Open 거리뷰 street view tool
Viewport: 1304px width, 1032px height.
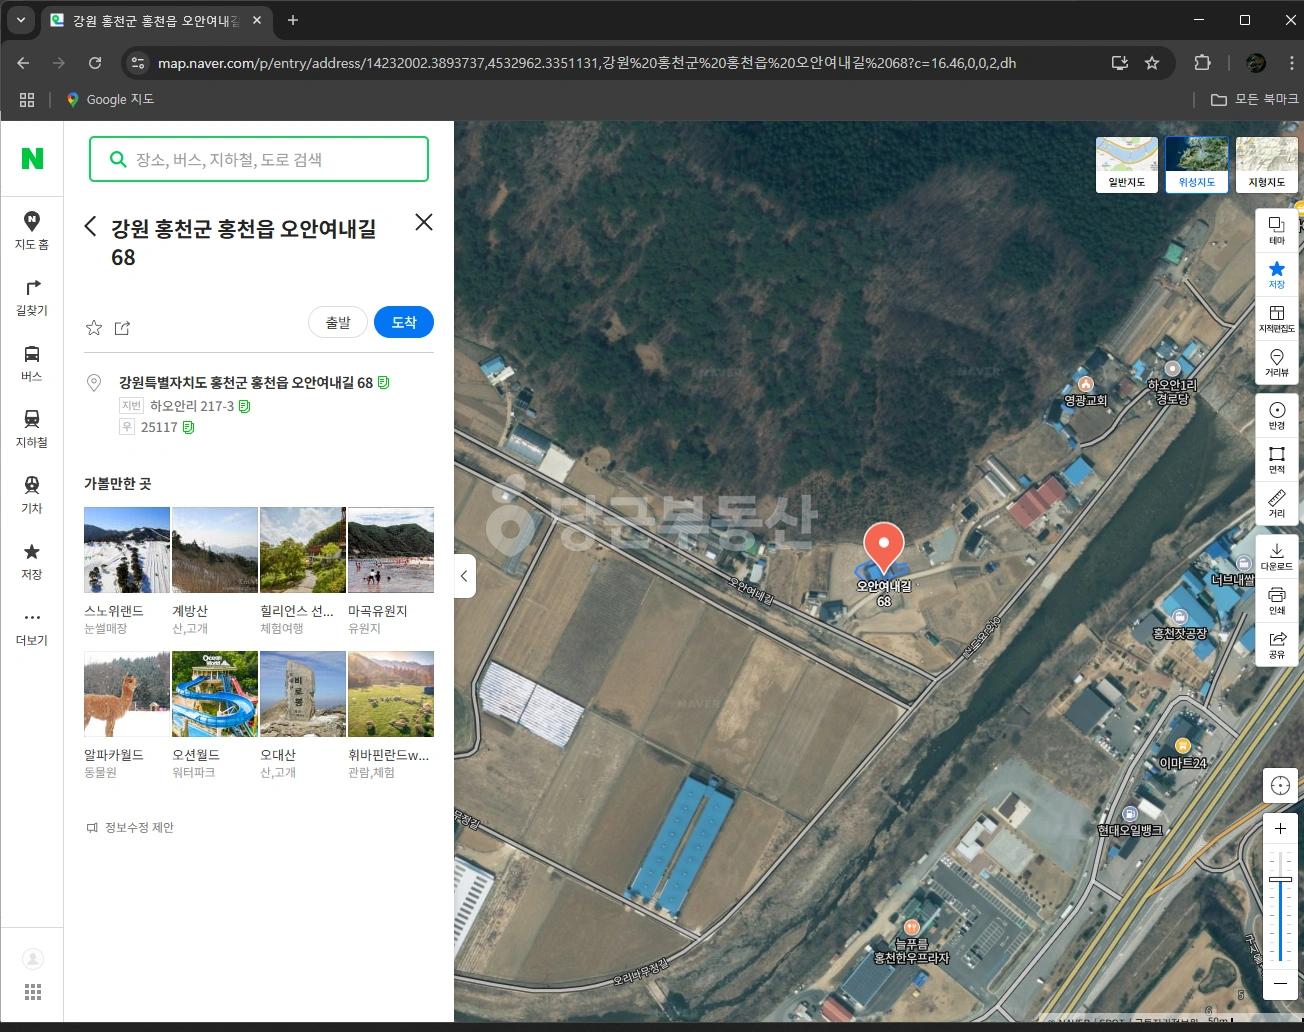pos(1277,363)
